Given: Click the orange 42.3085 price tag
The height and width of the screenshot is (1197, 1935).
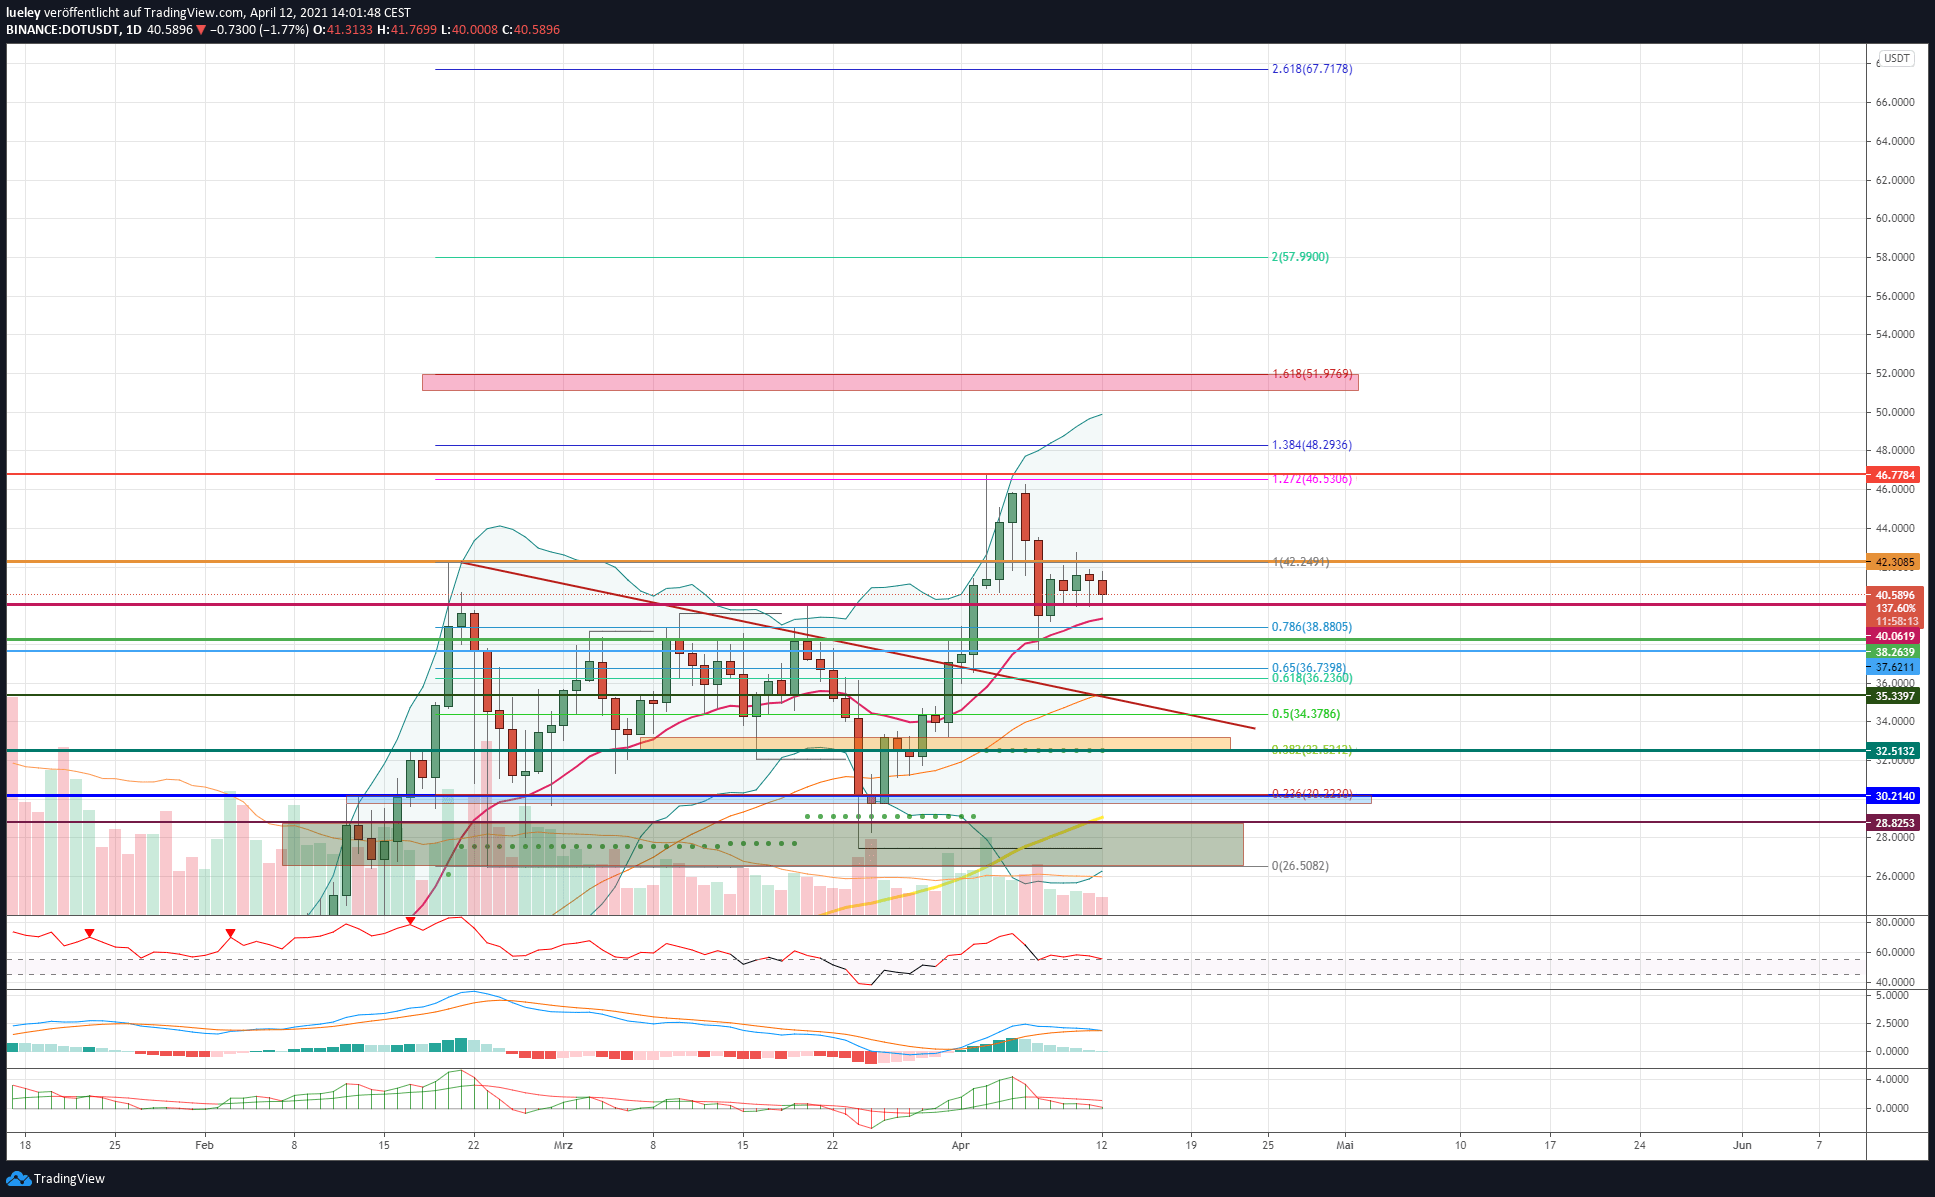Looking at the screenshot, I should pos(1895,562).
